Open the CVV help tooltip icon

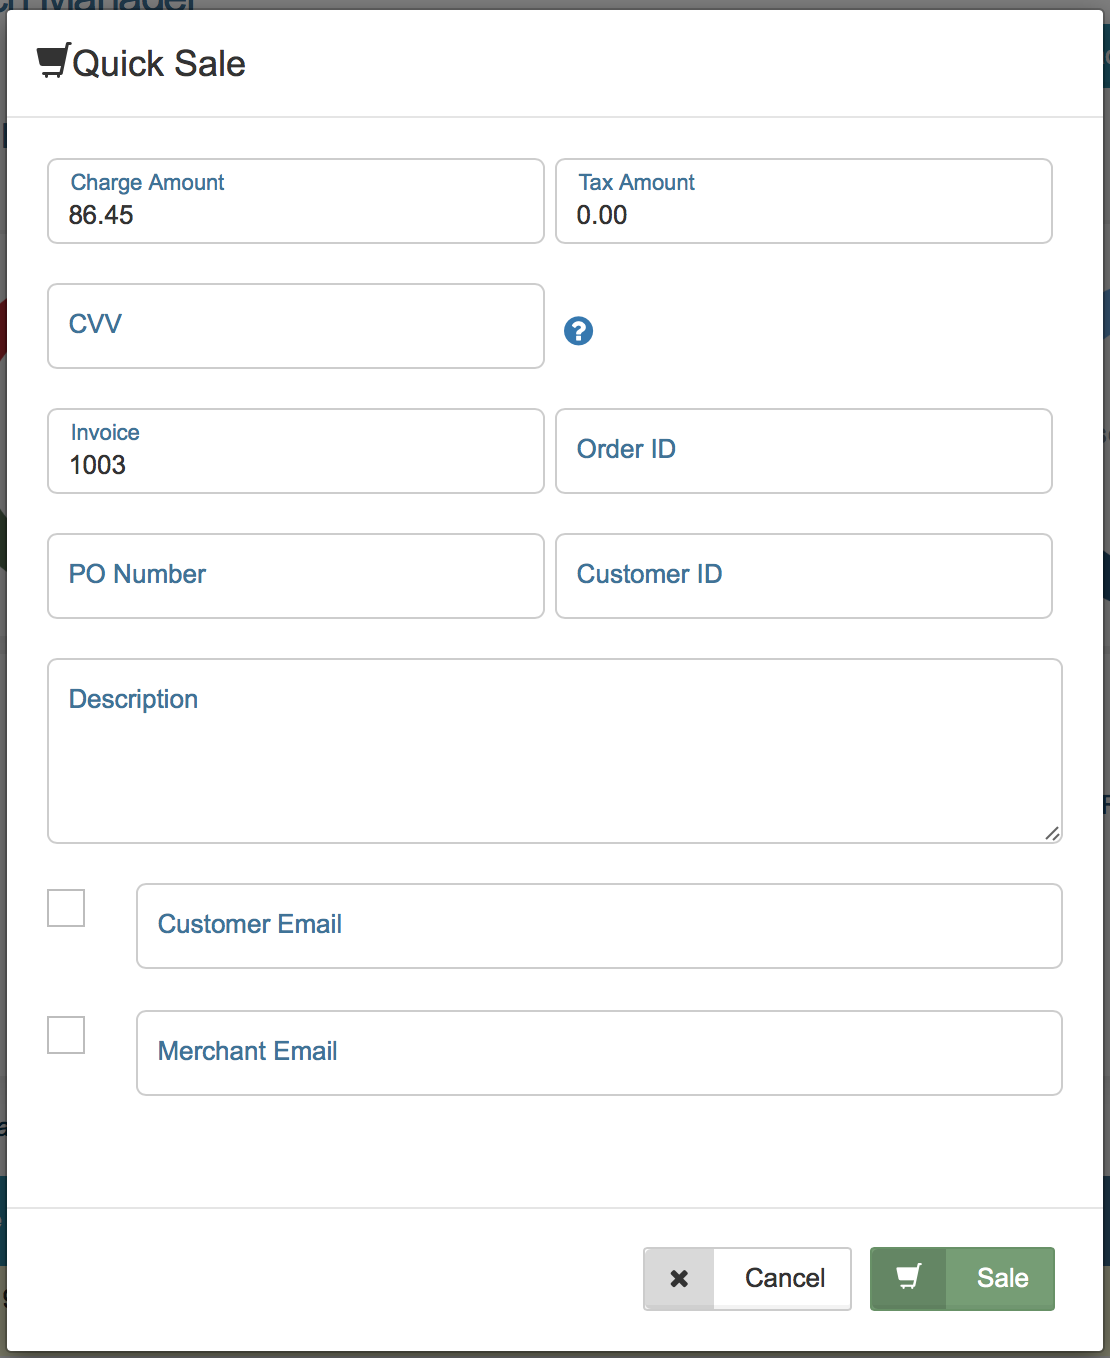pos(578,330)
